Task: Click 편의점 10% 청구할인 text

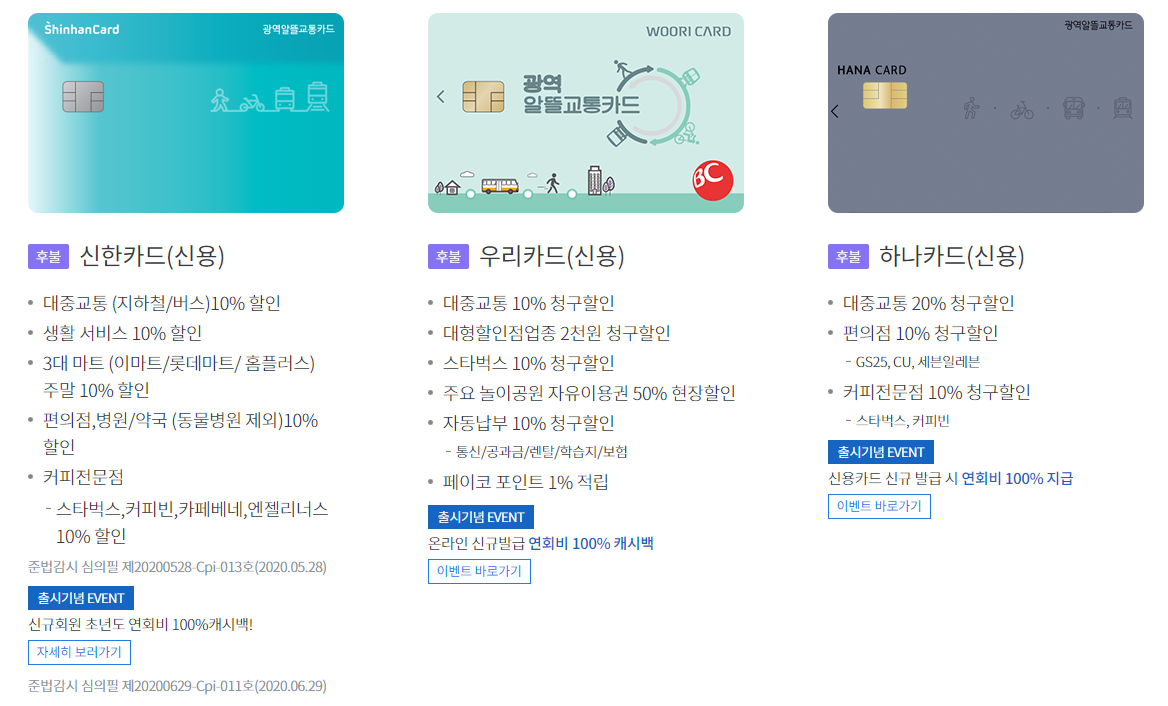Action: tap(920, 333)
